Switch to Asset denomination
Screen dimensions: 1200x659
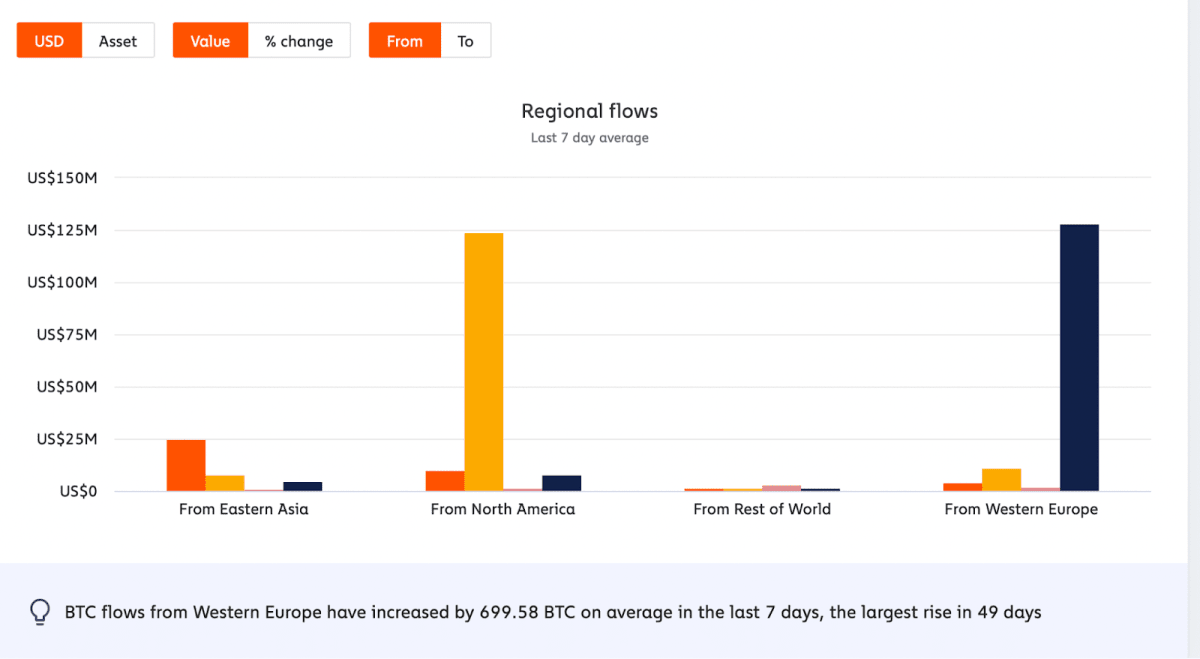pyautogui.click(x=118, y=41)
